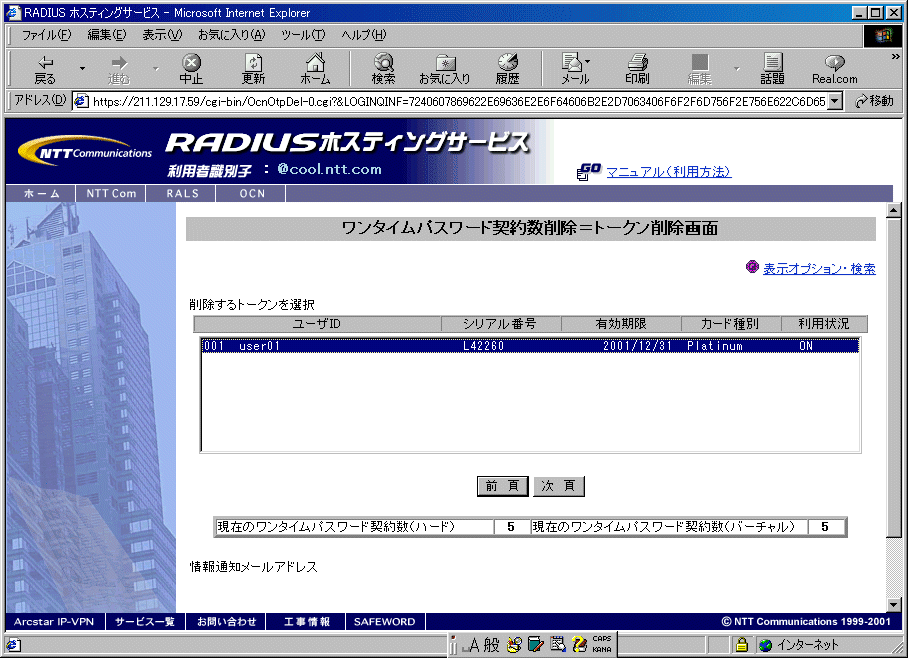Click the Previous Page (前頁) button

[502, 486]
